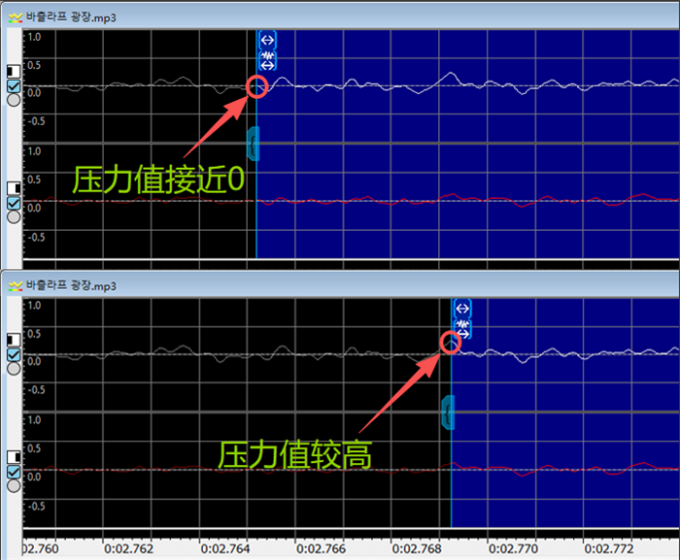Click lower window's title text 바출라프 광장.mp3
This screenshot has width=680, height=560.
tap(71, 285)
